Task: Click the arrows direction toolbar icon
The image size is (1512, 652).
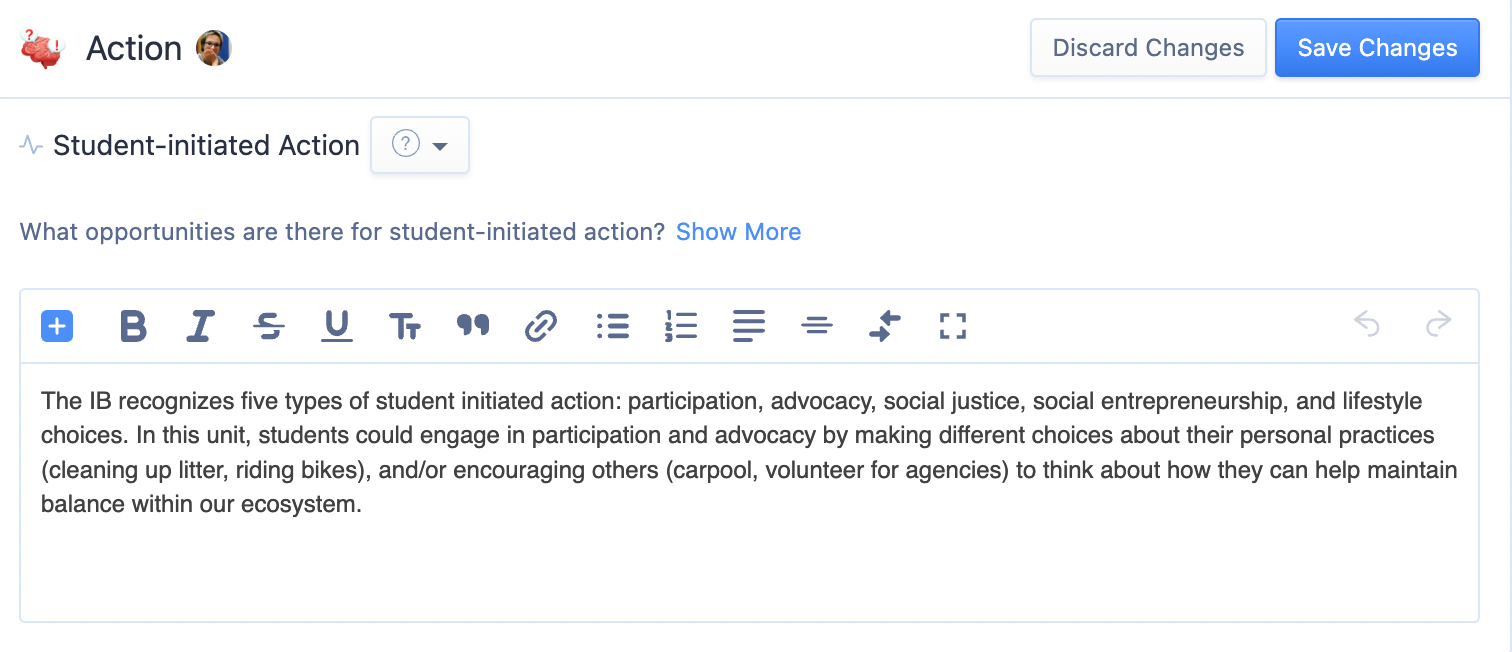Action: coord(885,326)
